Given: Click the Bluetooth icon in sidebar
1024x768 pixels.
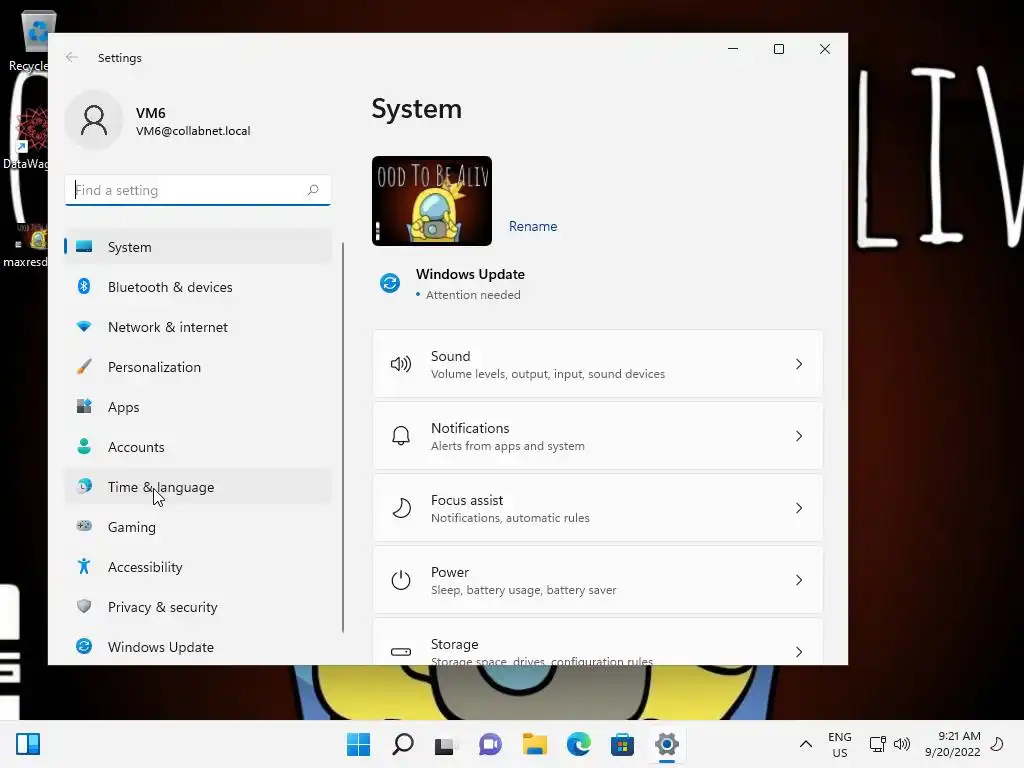Looking at the screenshot, I should [x=84, y=286].
